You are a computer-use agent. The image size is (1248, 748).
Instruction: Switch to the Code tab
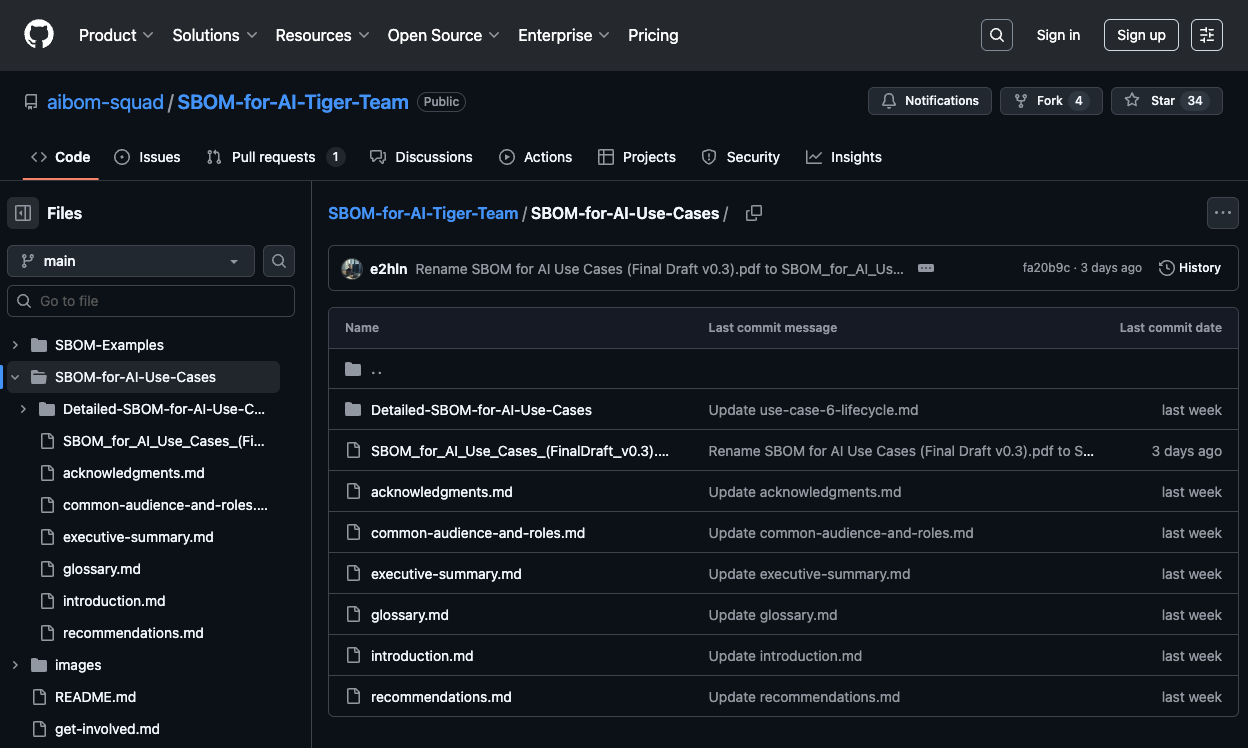(61, 157)
